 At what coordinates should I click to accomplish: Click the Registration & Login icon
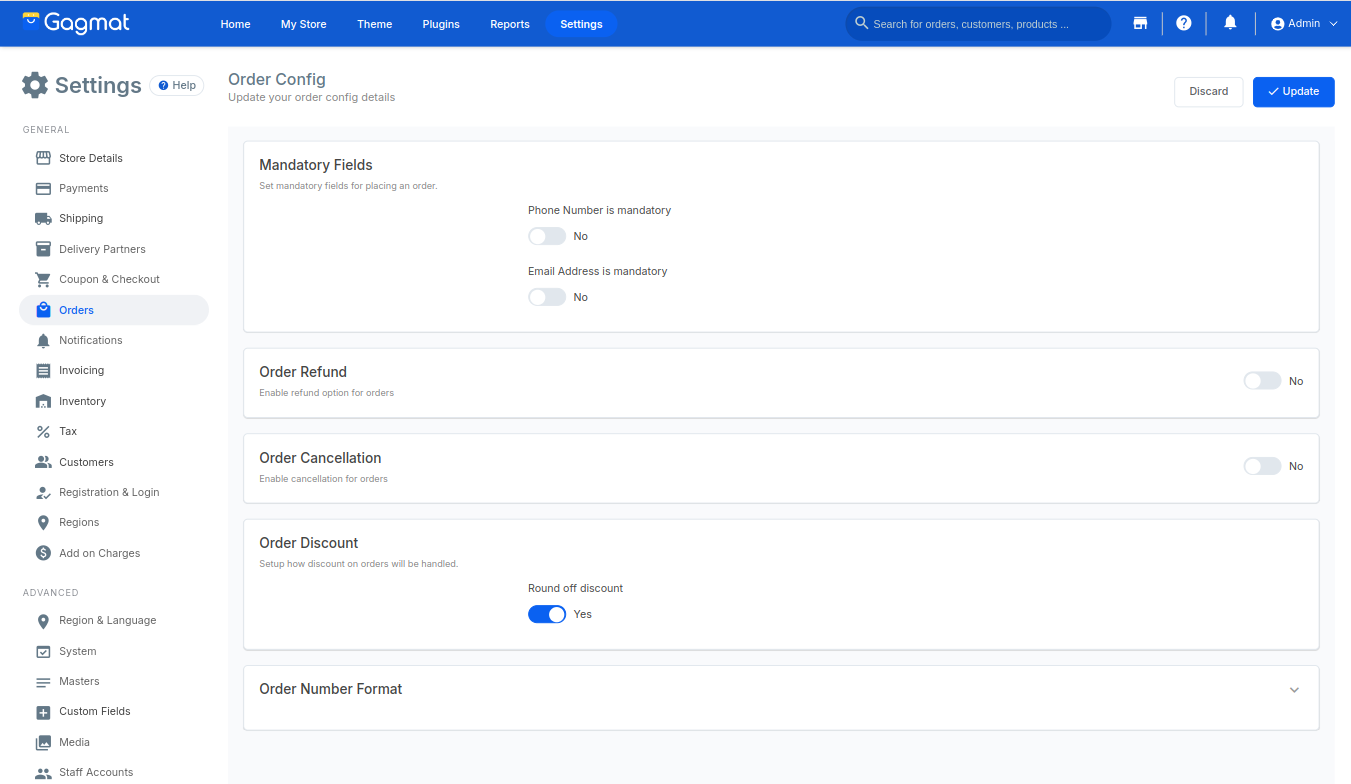tap(43, 492)
